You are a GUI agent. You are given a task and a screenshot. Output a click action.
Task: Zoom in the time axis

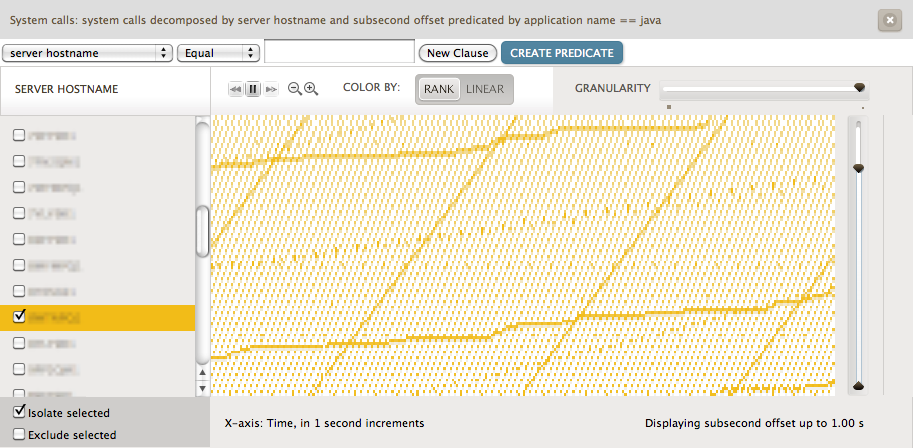click(x=311, y=89)
